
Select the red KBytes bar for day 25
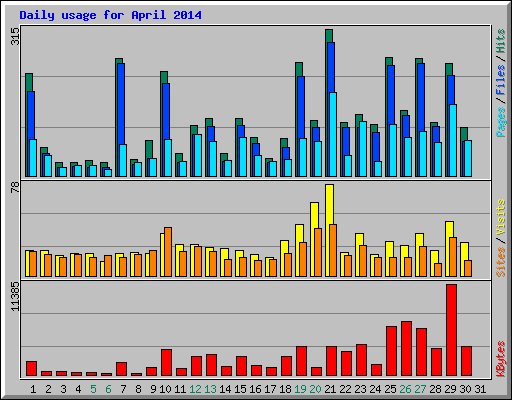click(x=392, y=351)
